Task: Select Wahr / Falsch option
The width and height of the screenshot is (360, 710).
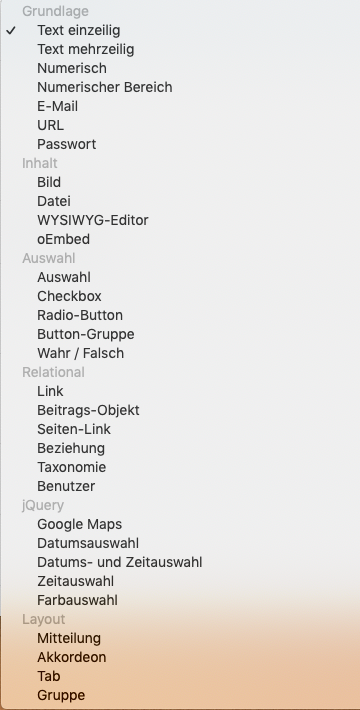Action: pos(180,354)
